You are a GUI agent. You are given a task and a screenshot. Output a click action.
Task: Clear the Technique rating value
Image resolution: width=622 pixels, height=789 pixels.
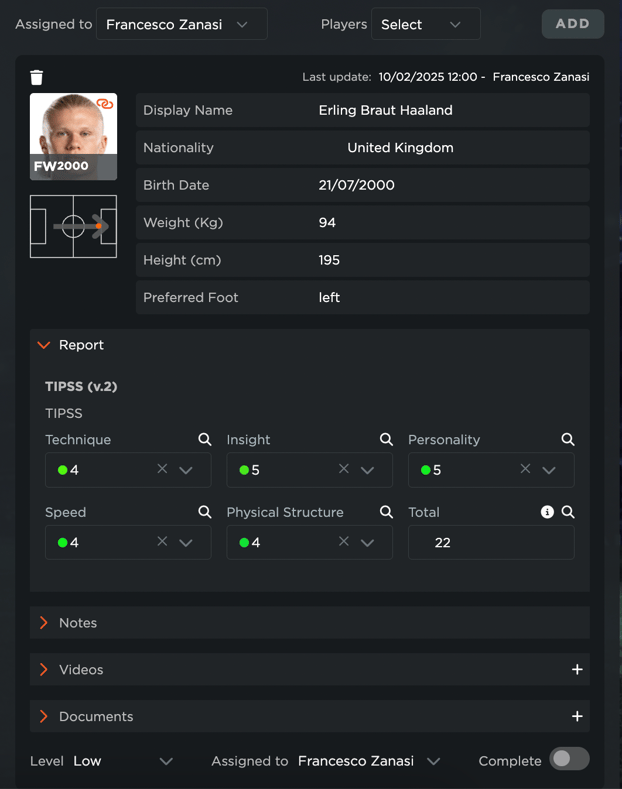pos(162,469)
